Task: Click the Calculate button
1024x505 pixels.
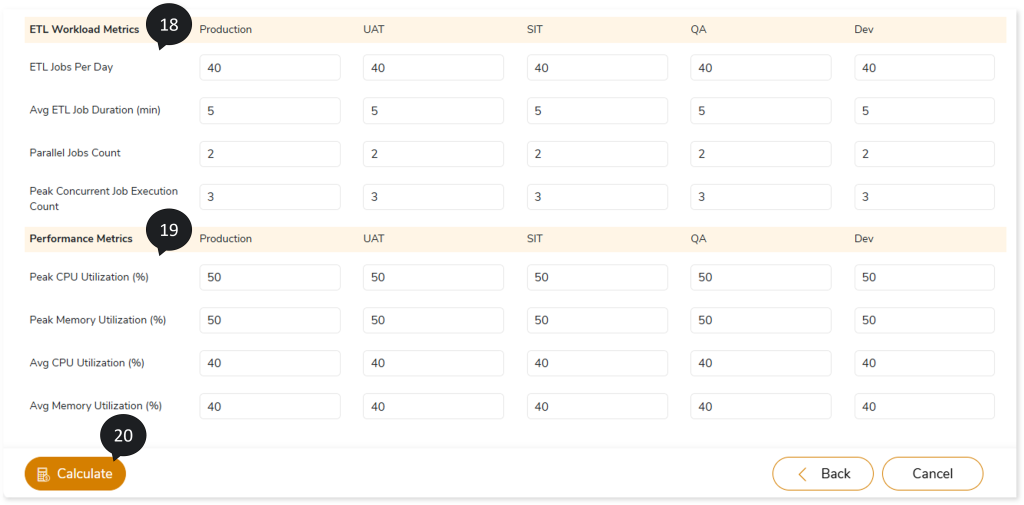Action: pos(76,474)
